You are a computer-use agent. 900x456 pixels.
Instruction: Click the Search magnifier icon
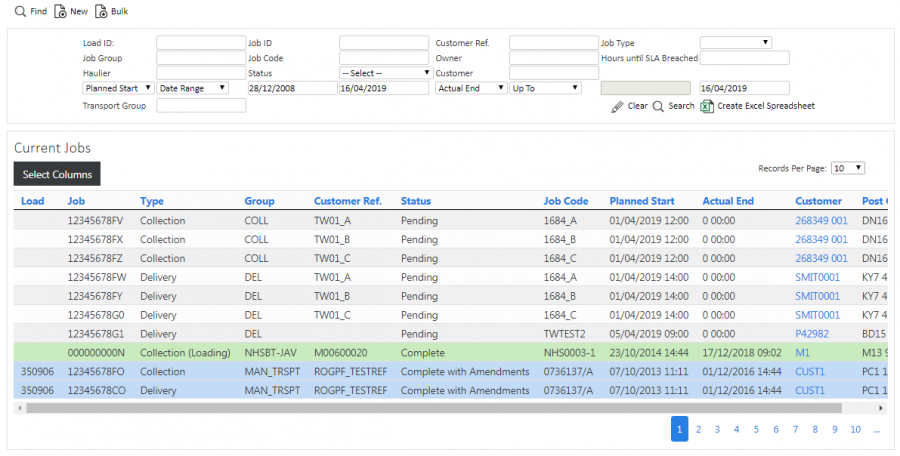[x=658, y=106]
